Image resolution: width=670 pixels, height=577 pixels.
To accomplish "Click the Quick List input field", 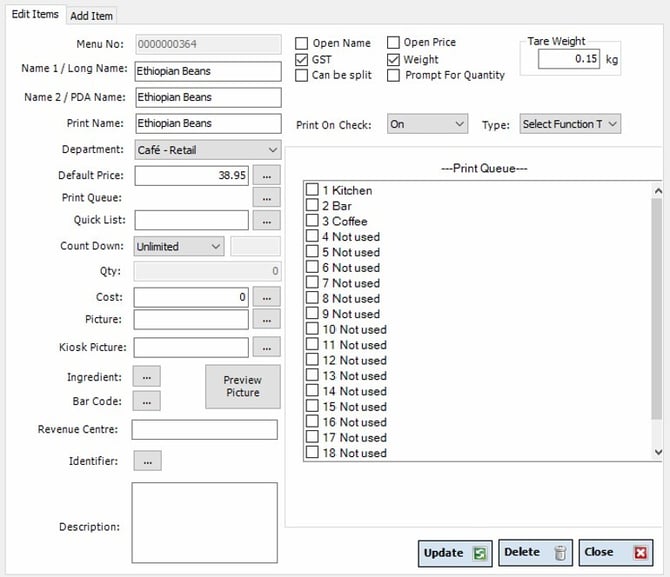I will (x=191, y=220).
